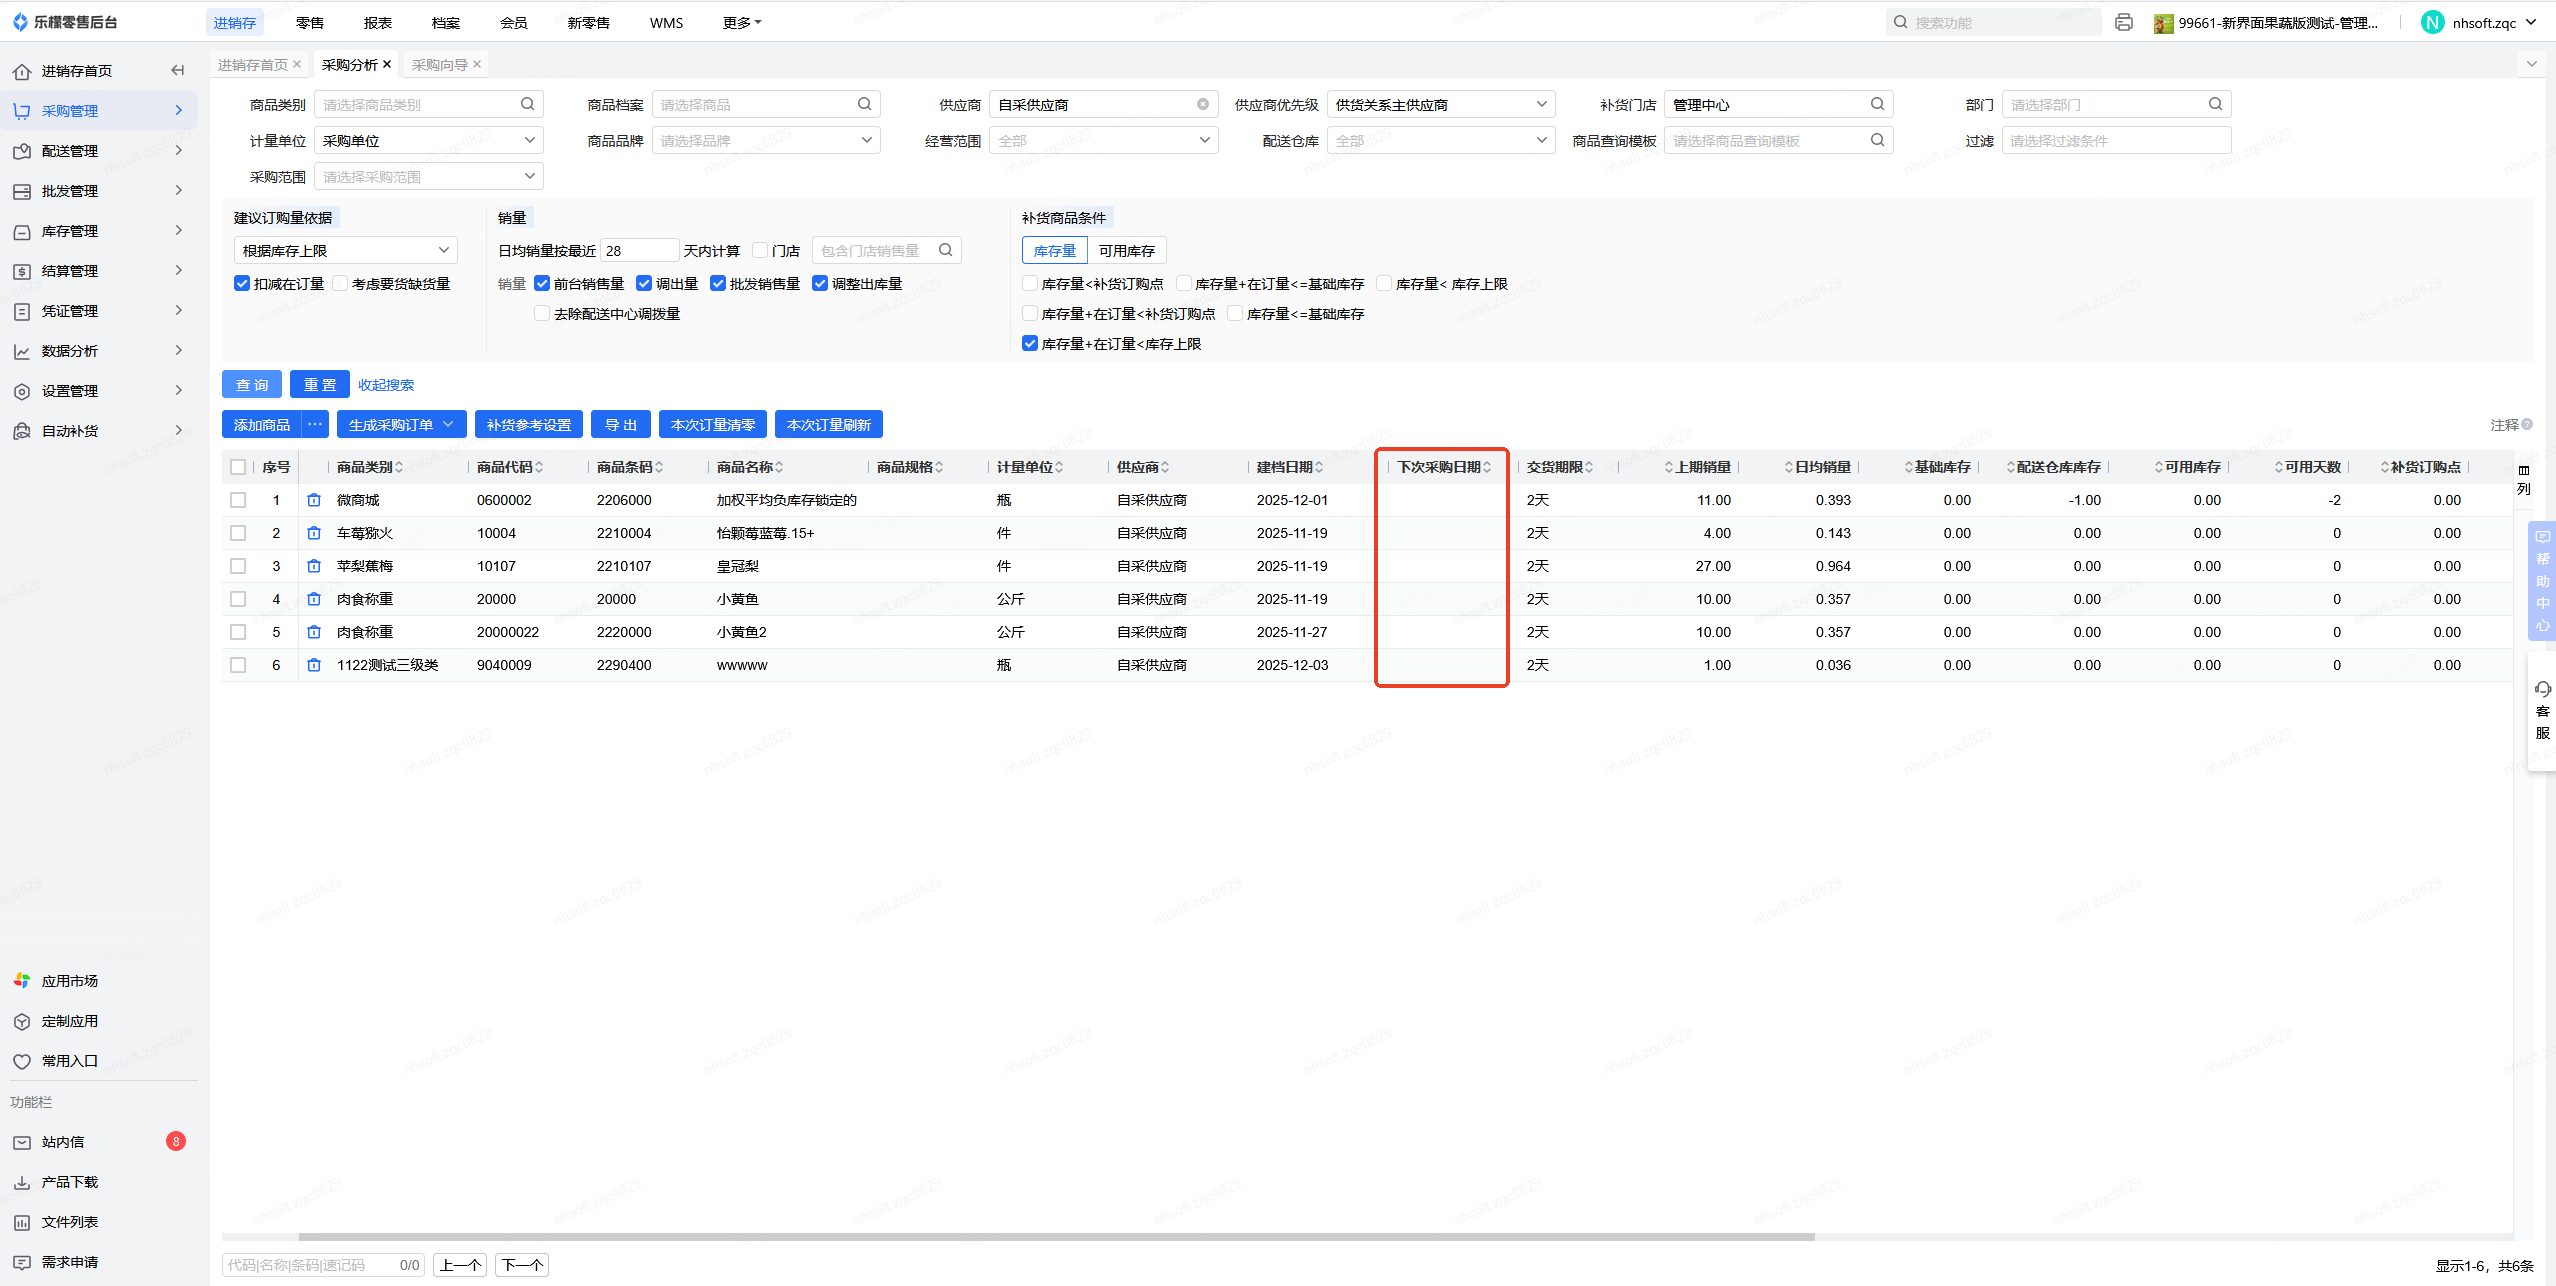Check 库存量<补货订购点 condition
Image resolution: width=2556 pixels, height=1286 pixels.
tap(1030, 283)
